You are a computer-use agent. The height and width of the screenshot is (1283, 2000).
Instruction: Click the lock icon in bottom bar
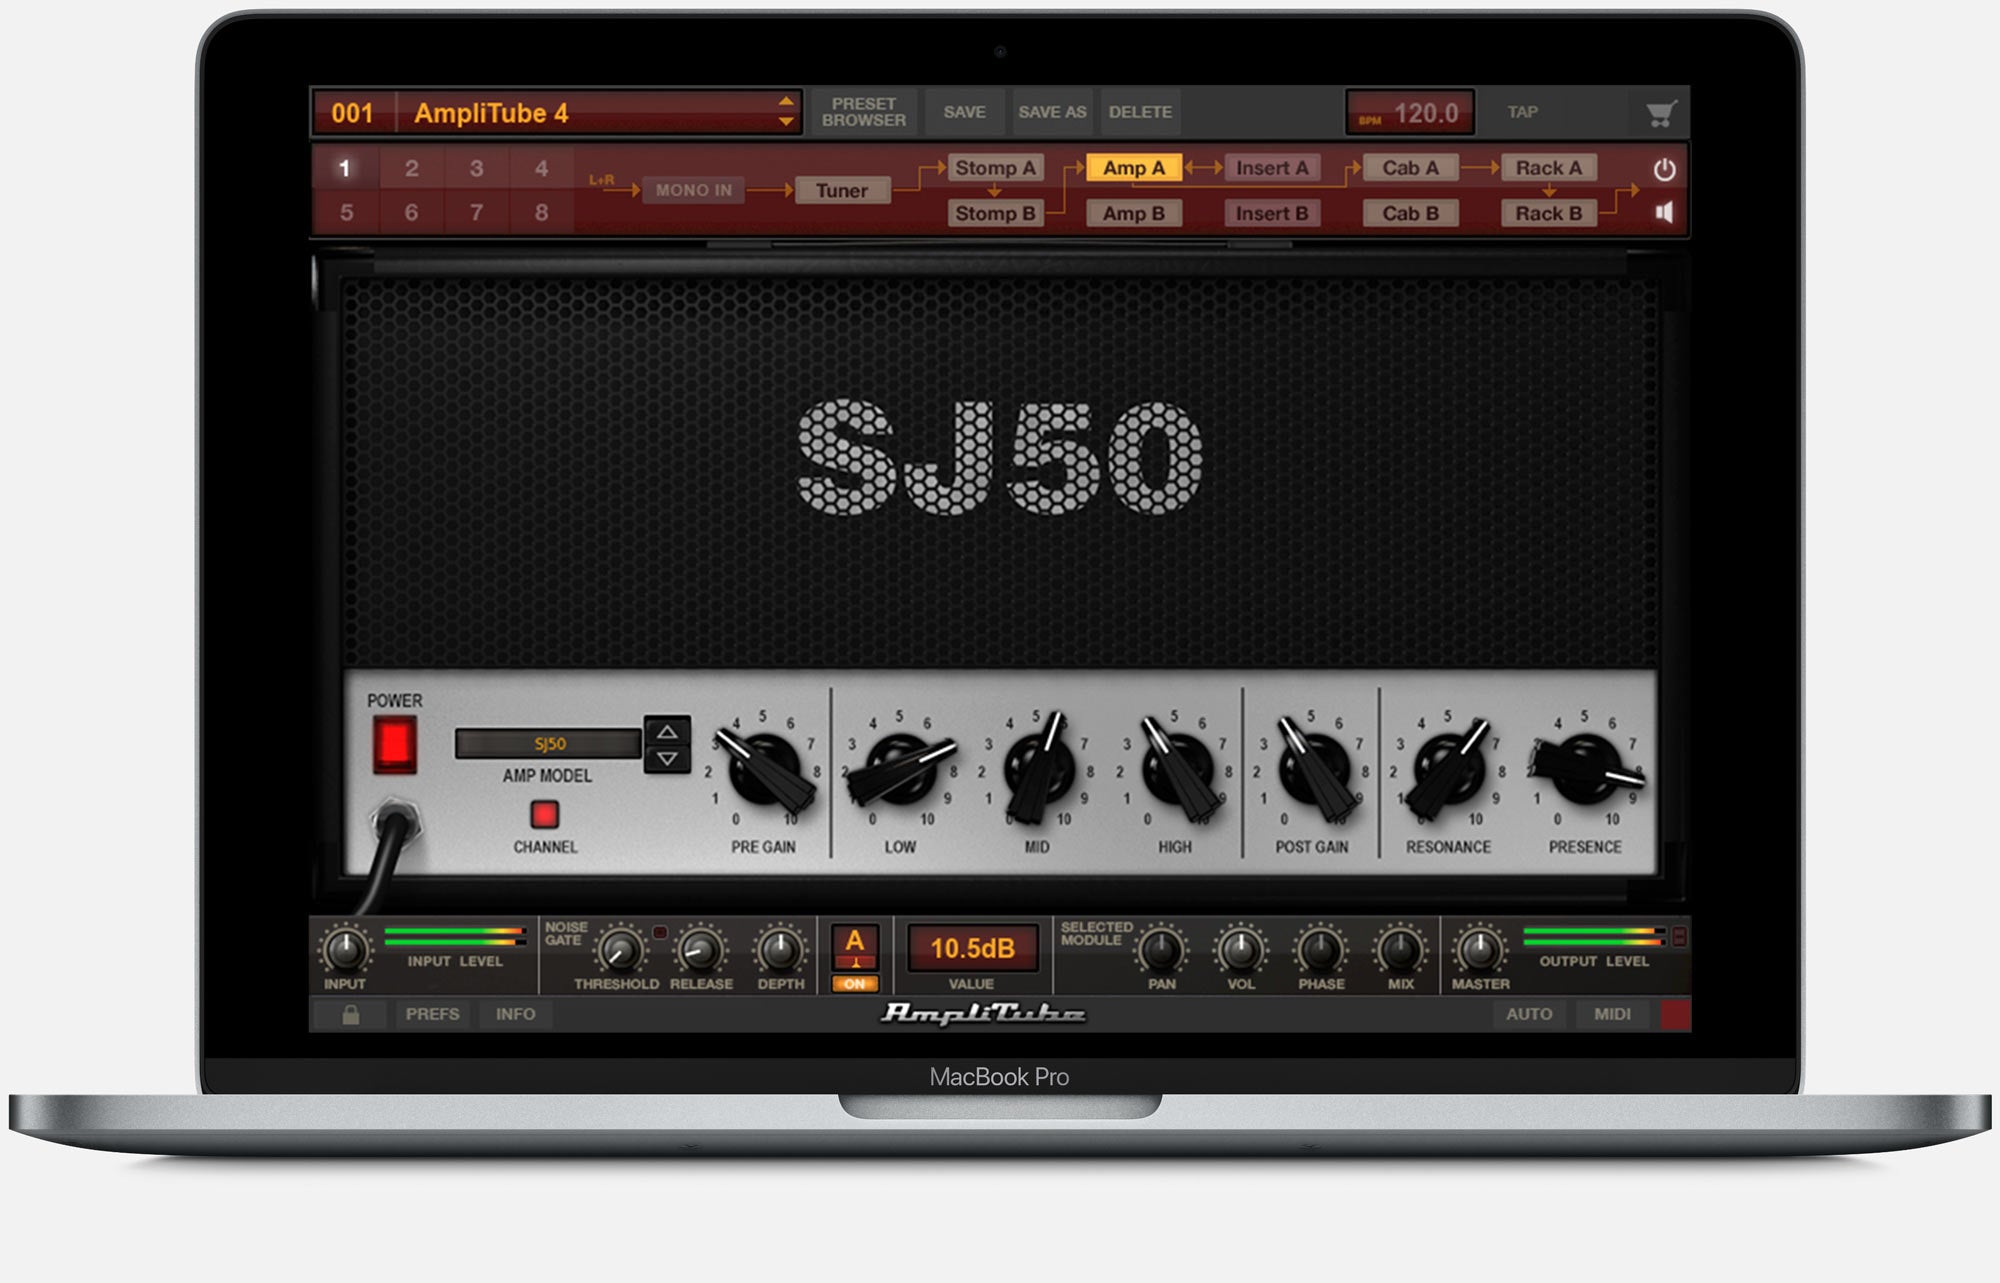[x=351, y=1014]
